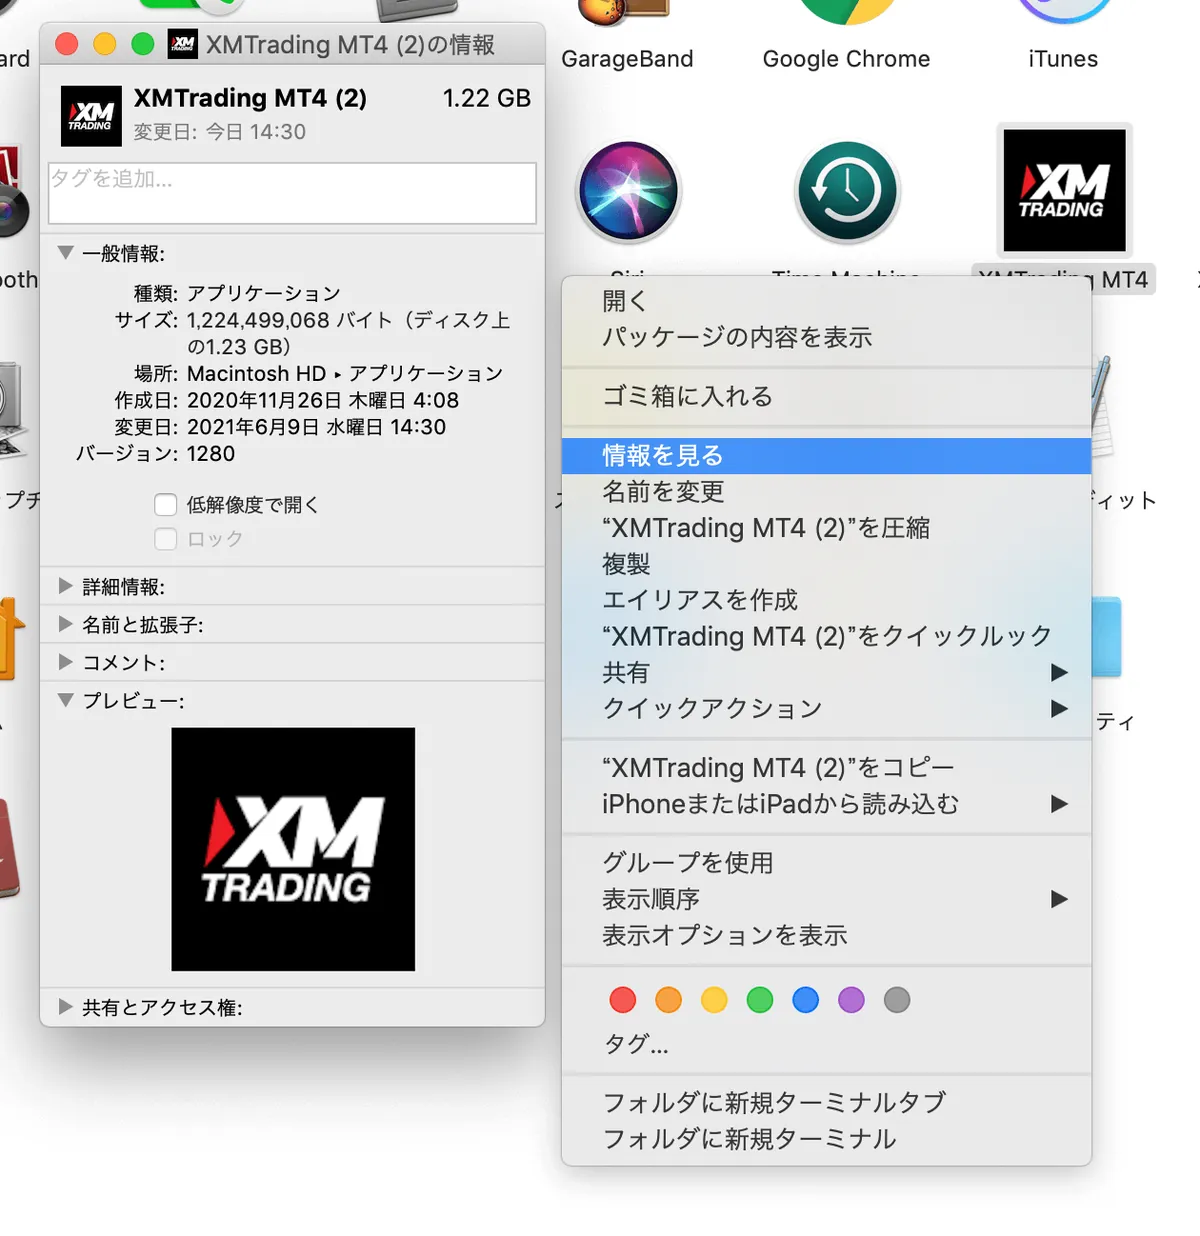Click the 種類 value アプリケーション
Screen dimensions: 1200x1236
[264, 294]
